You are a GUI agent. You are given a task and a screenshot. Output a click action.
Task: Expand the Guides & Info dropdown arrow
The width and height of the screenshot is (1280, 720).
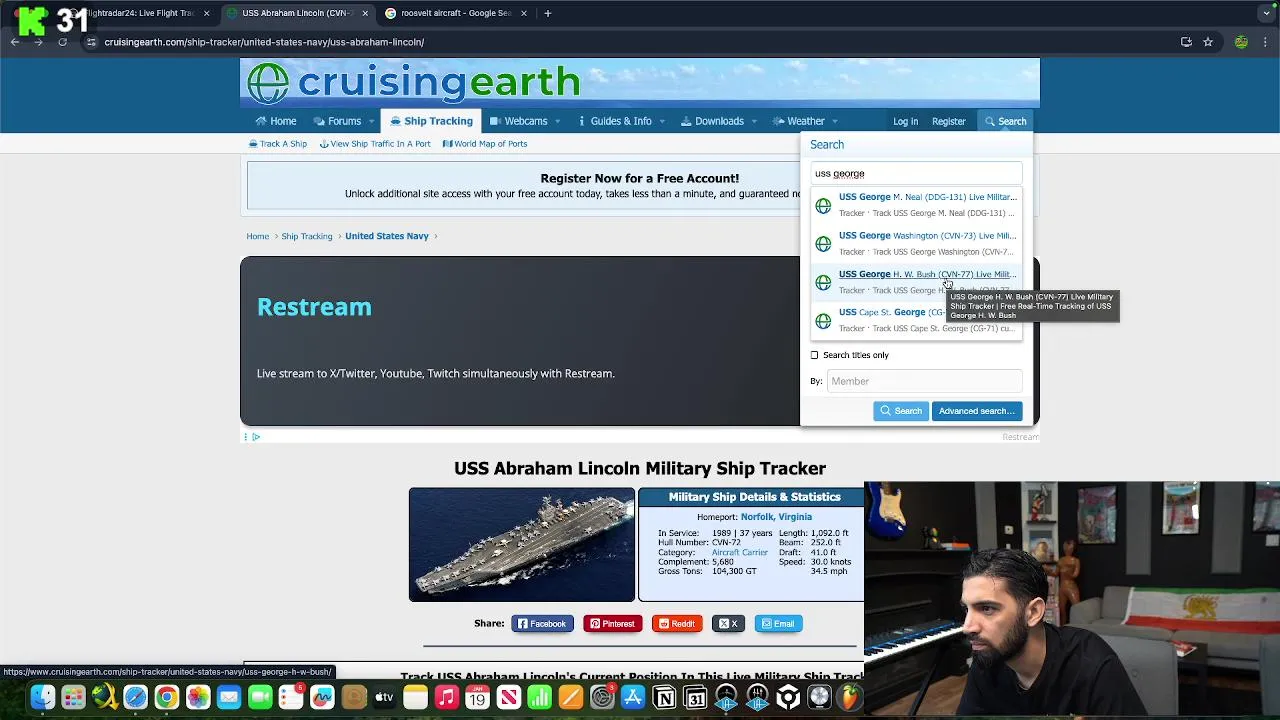click(662, 122)
